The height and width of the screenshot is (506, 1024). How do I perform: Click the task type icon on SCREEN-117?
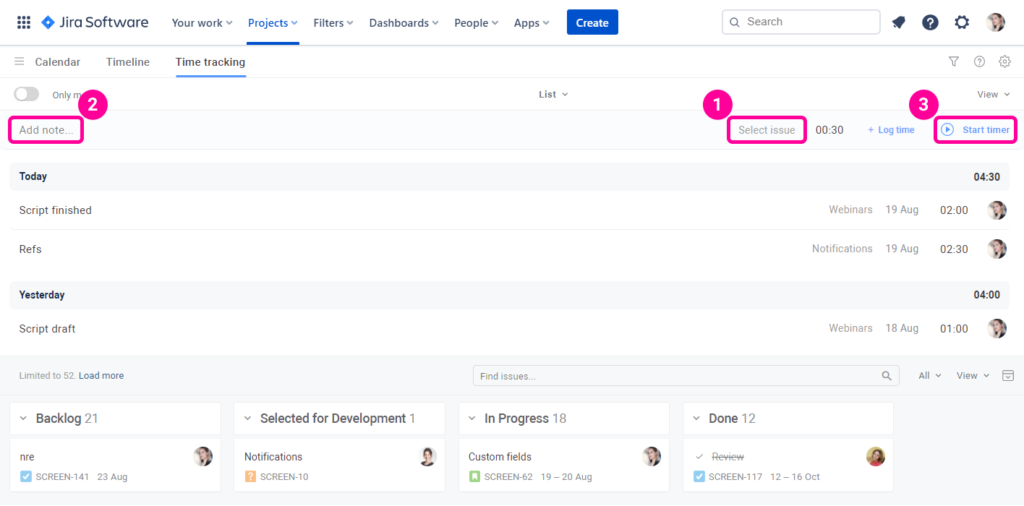tap(699, 477)
